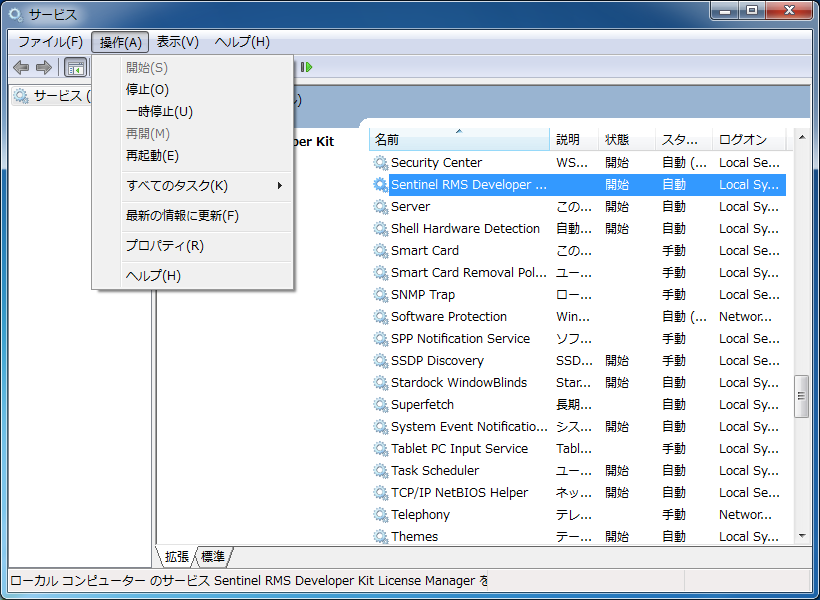Click the gear icon beside サービス in the tree

21,96
